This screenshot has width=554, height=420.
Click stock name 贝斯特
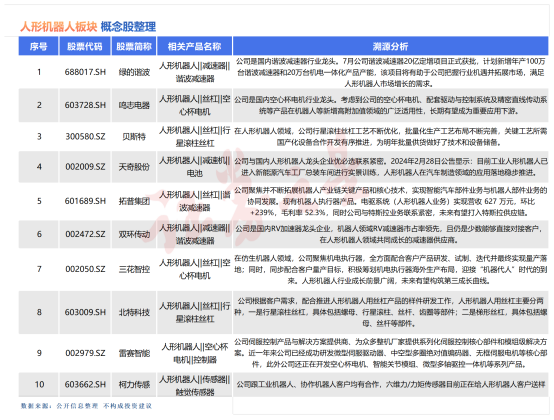134,136
